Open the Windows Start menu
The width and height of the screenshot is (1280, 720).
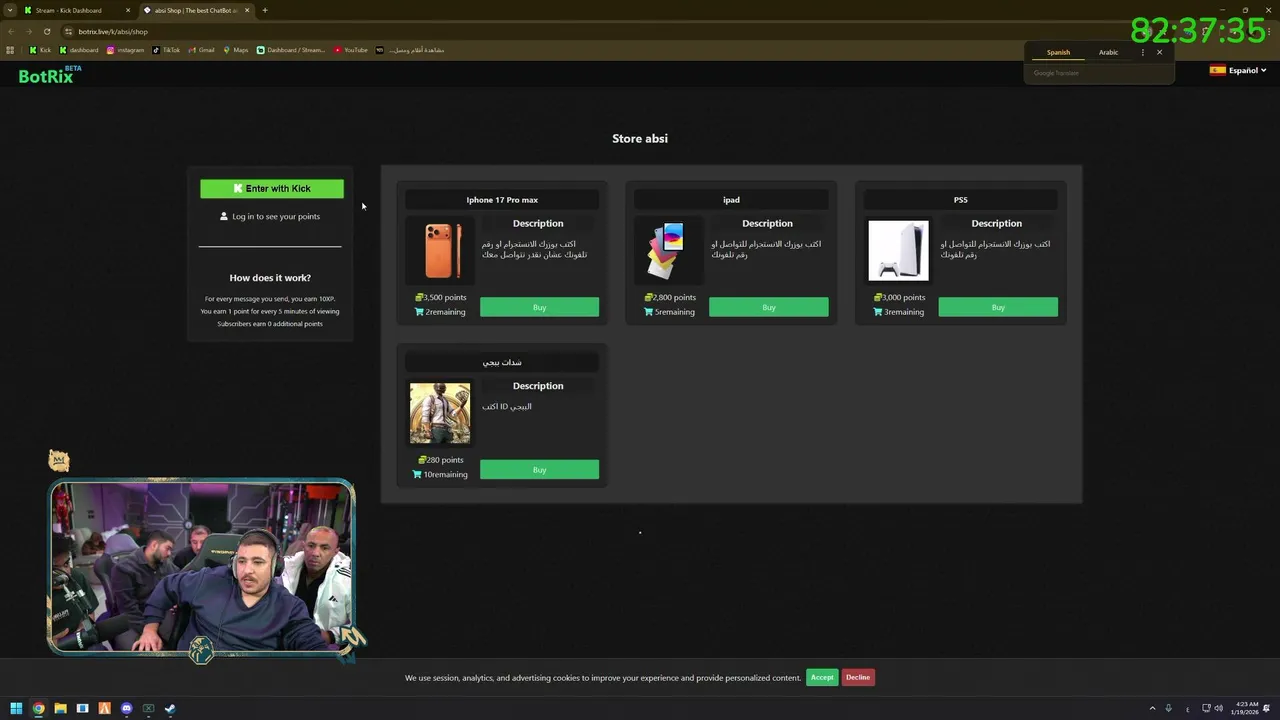(x=16, y=708)
